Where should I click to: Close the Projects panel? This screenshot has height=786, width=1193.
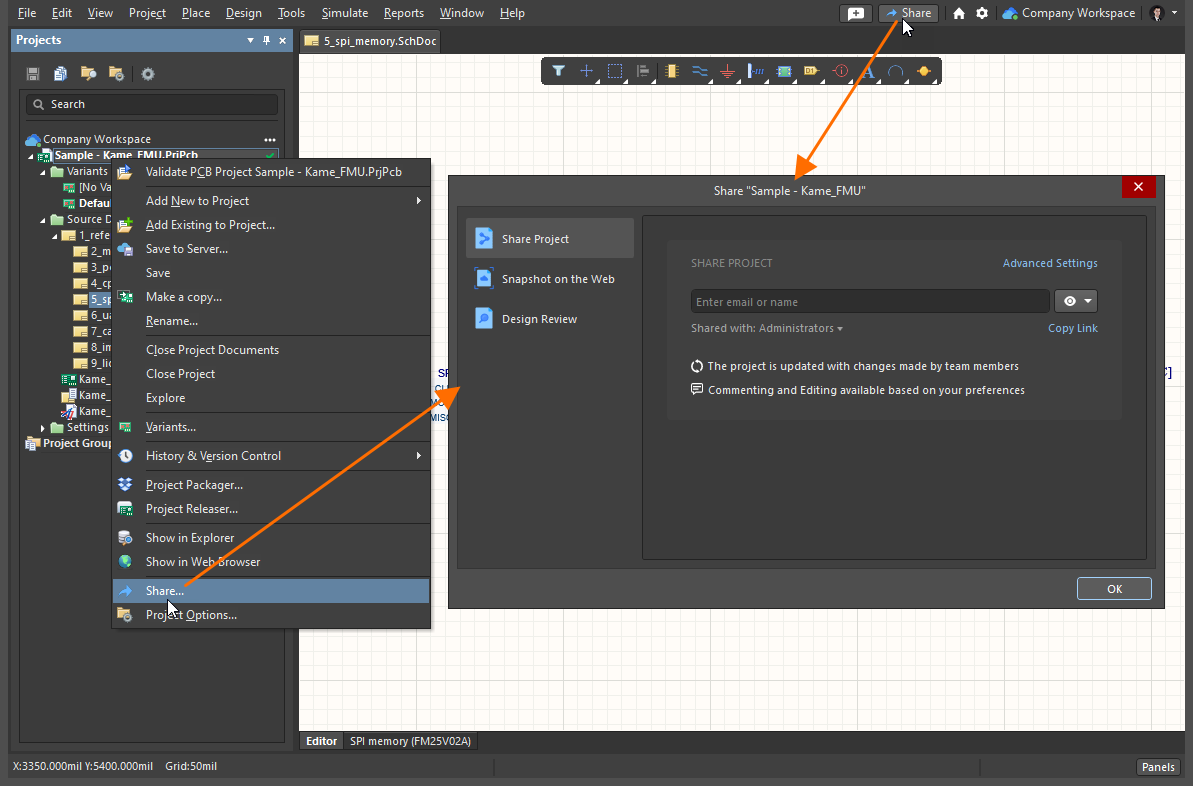(x=283, y=40)
